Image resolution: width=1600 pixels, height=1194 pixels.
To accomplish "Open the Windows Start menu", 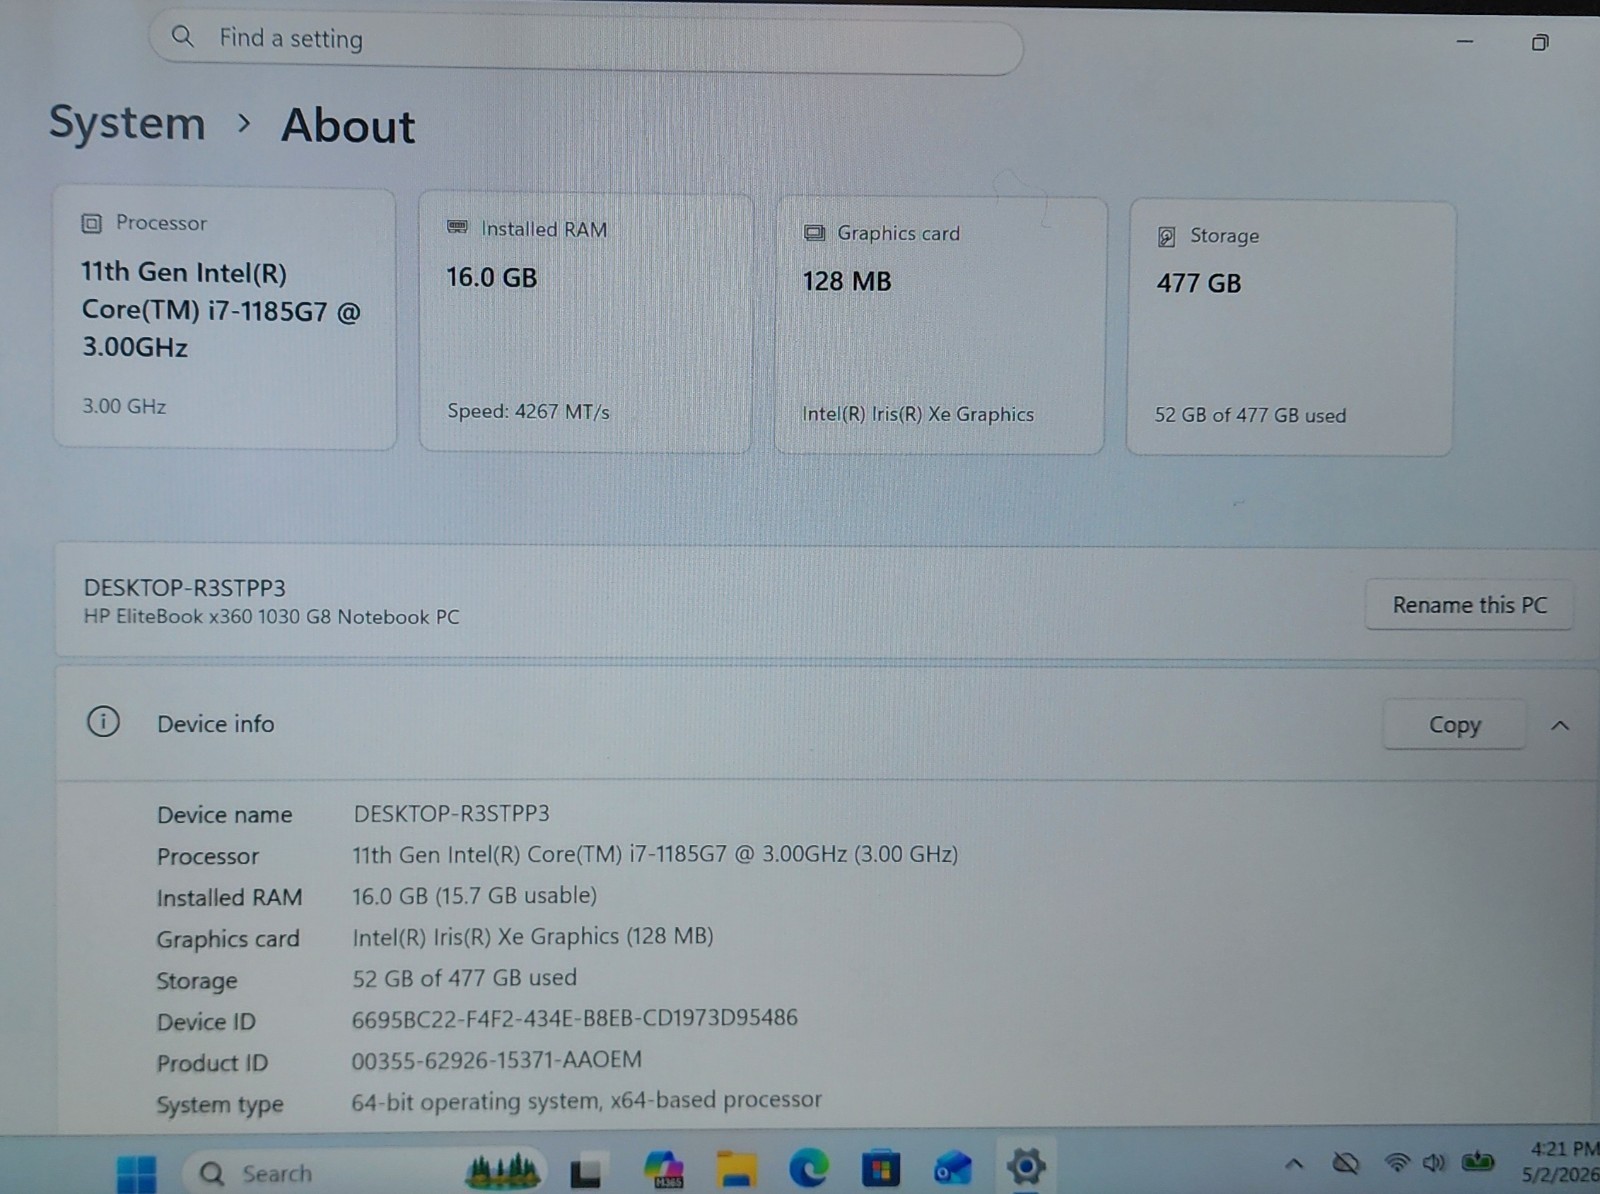I will pyautogui.click(x=136, y=1172).
